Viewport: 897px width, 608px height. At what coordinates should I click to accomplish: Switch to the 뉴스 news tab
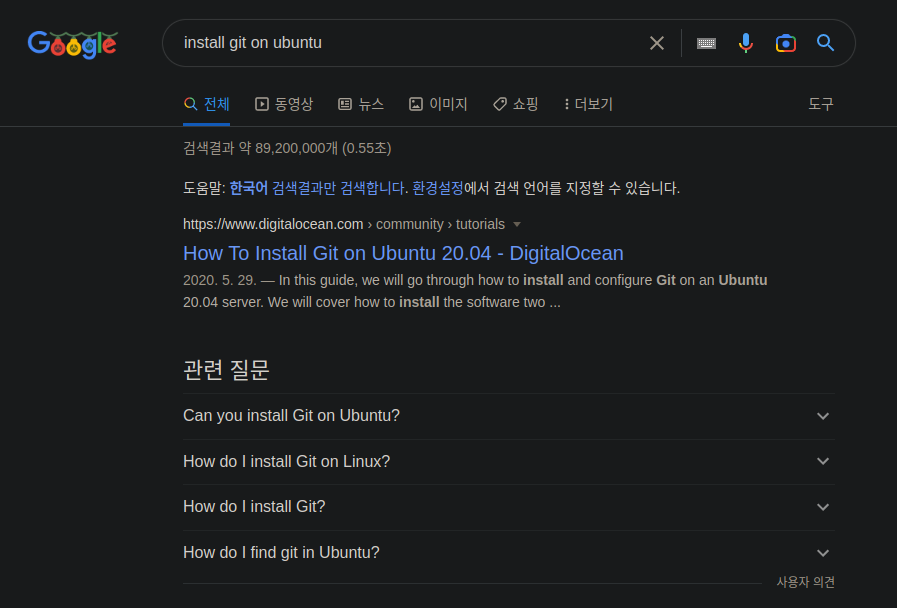(361, 104)
